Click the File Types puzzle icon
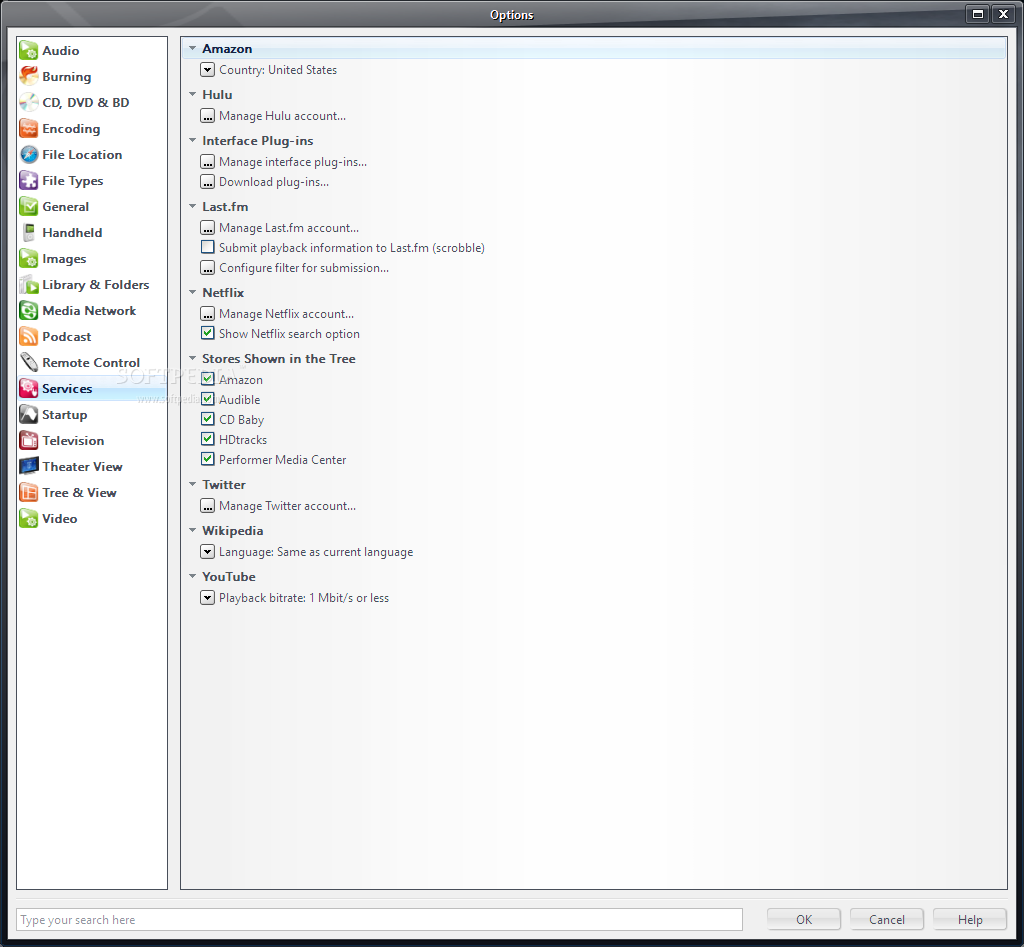 coord(29,181)
